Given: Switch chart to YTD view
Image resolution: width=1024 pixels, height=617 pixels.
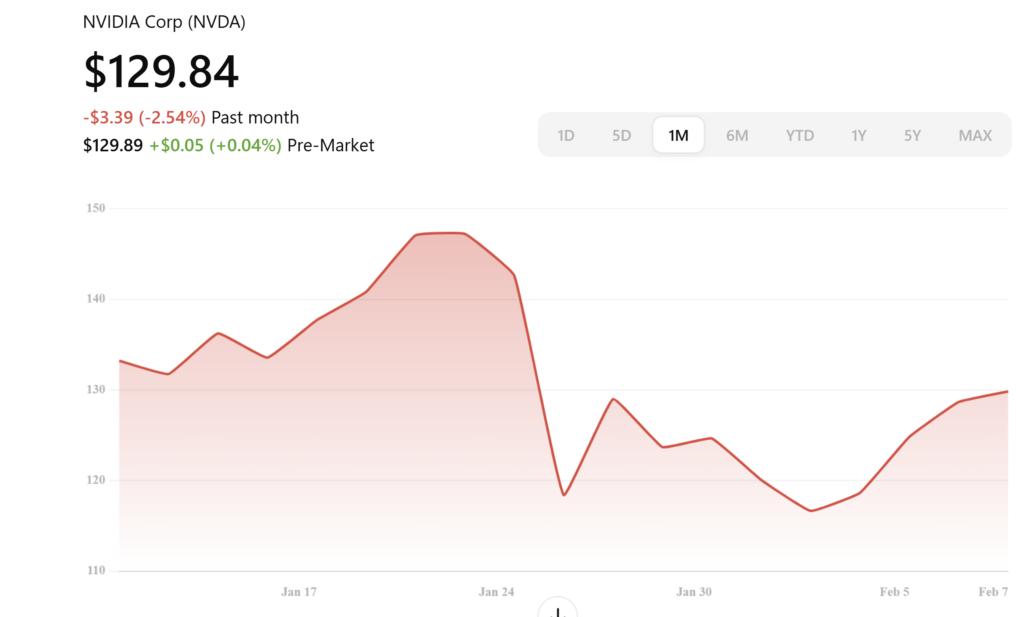Looking at the screenshot, I should (800, 136).
